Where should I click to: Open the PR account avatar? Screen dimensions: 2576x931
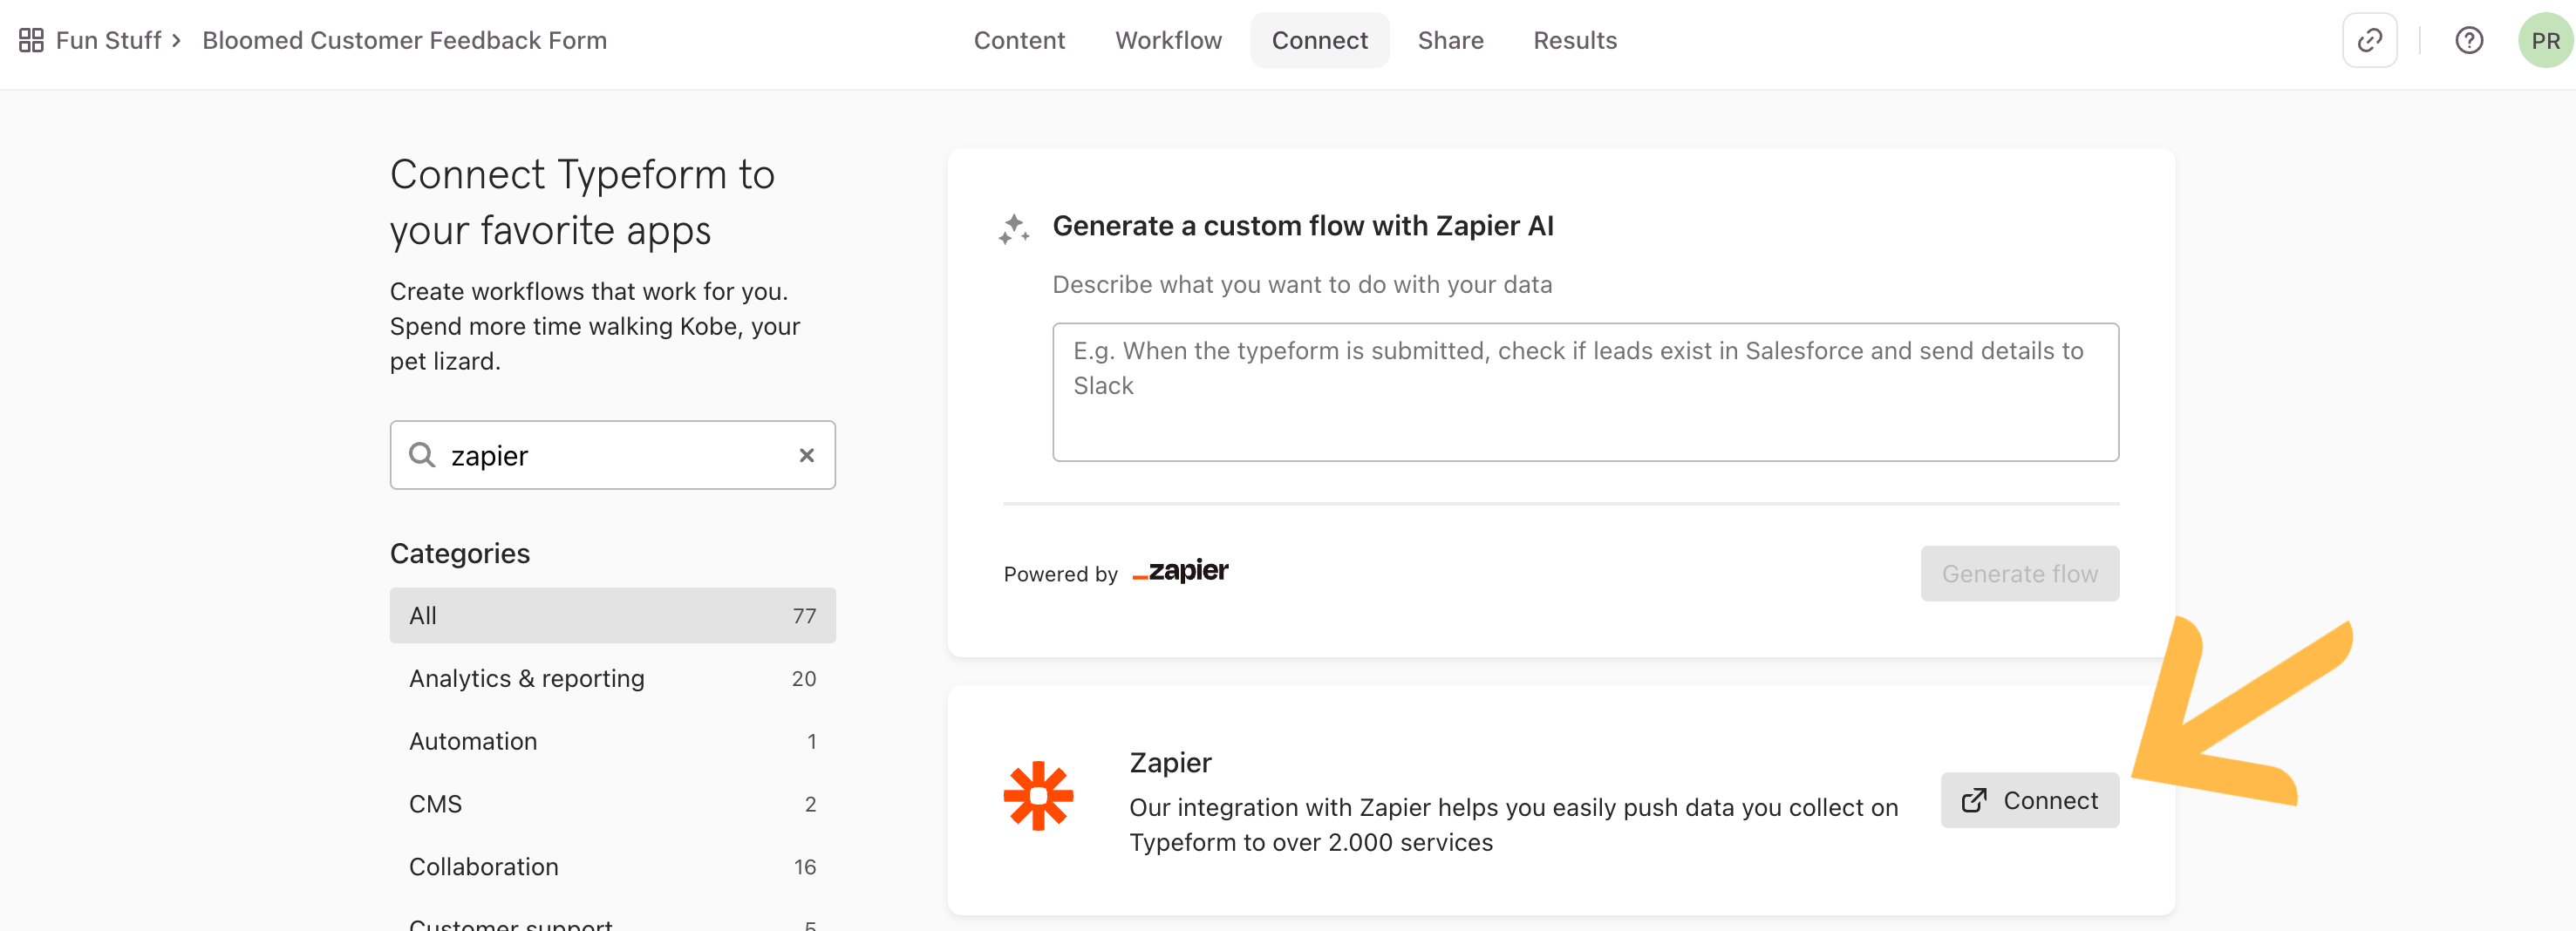coord(2545,40)
